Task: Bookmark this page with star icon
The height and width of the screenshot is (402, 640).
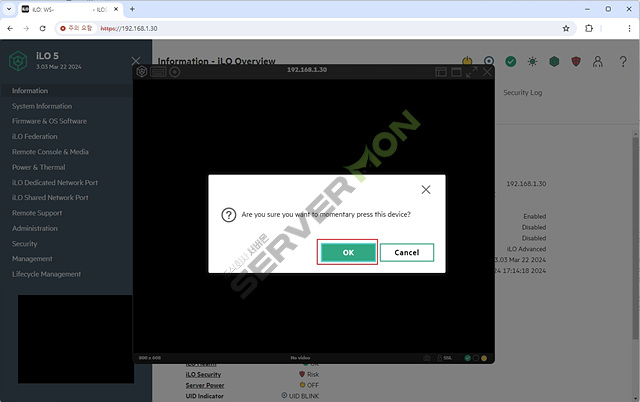Action: (566, 29)
